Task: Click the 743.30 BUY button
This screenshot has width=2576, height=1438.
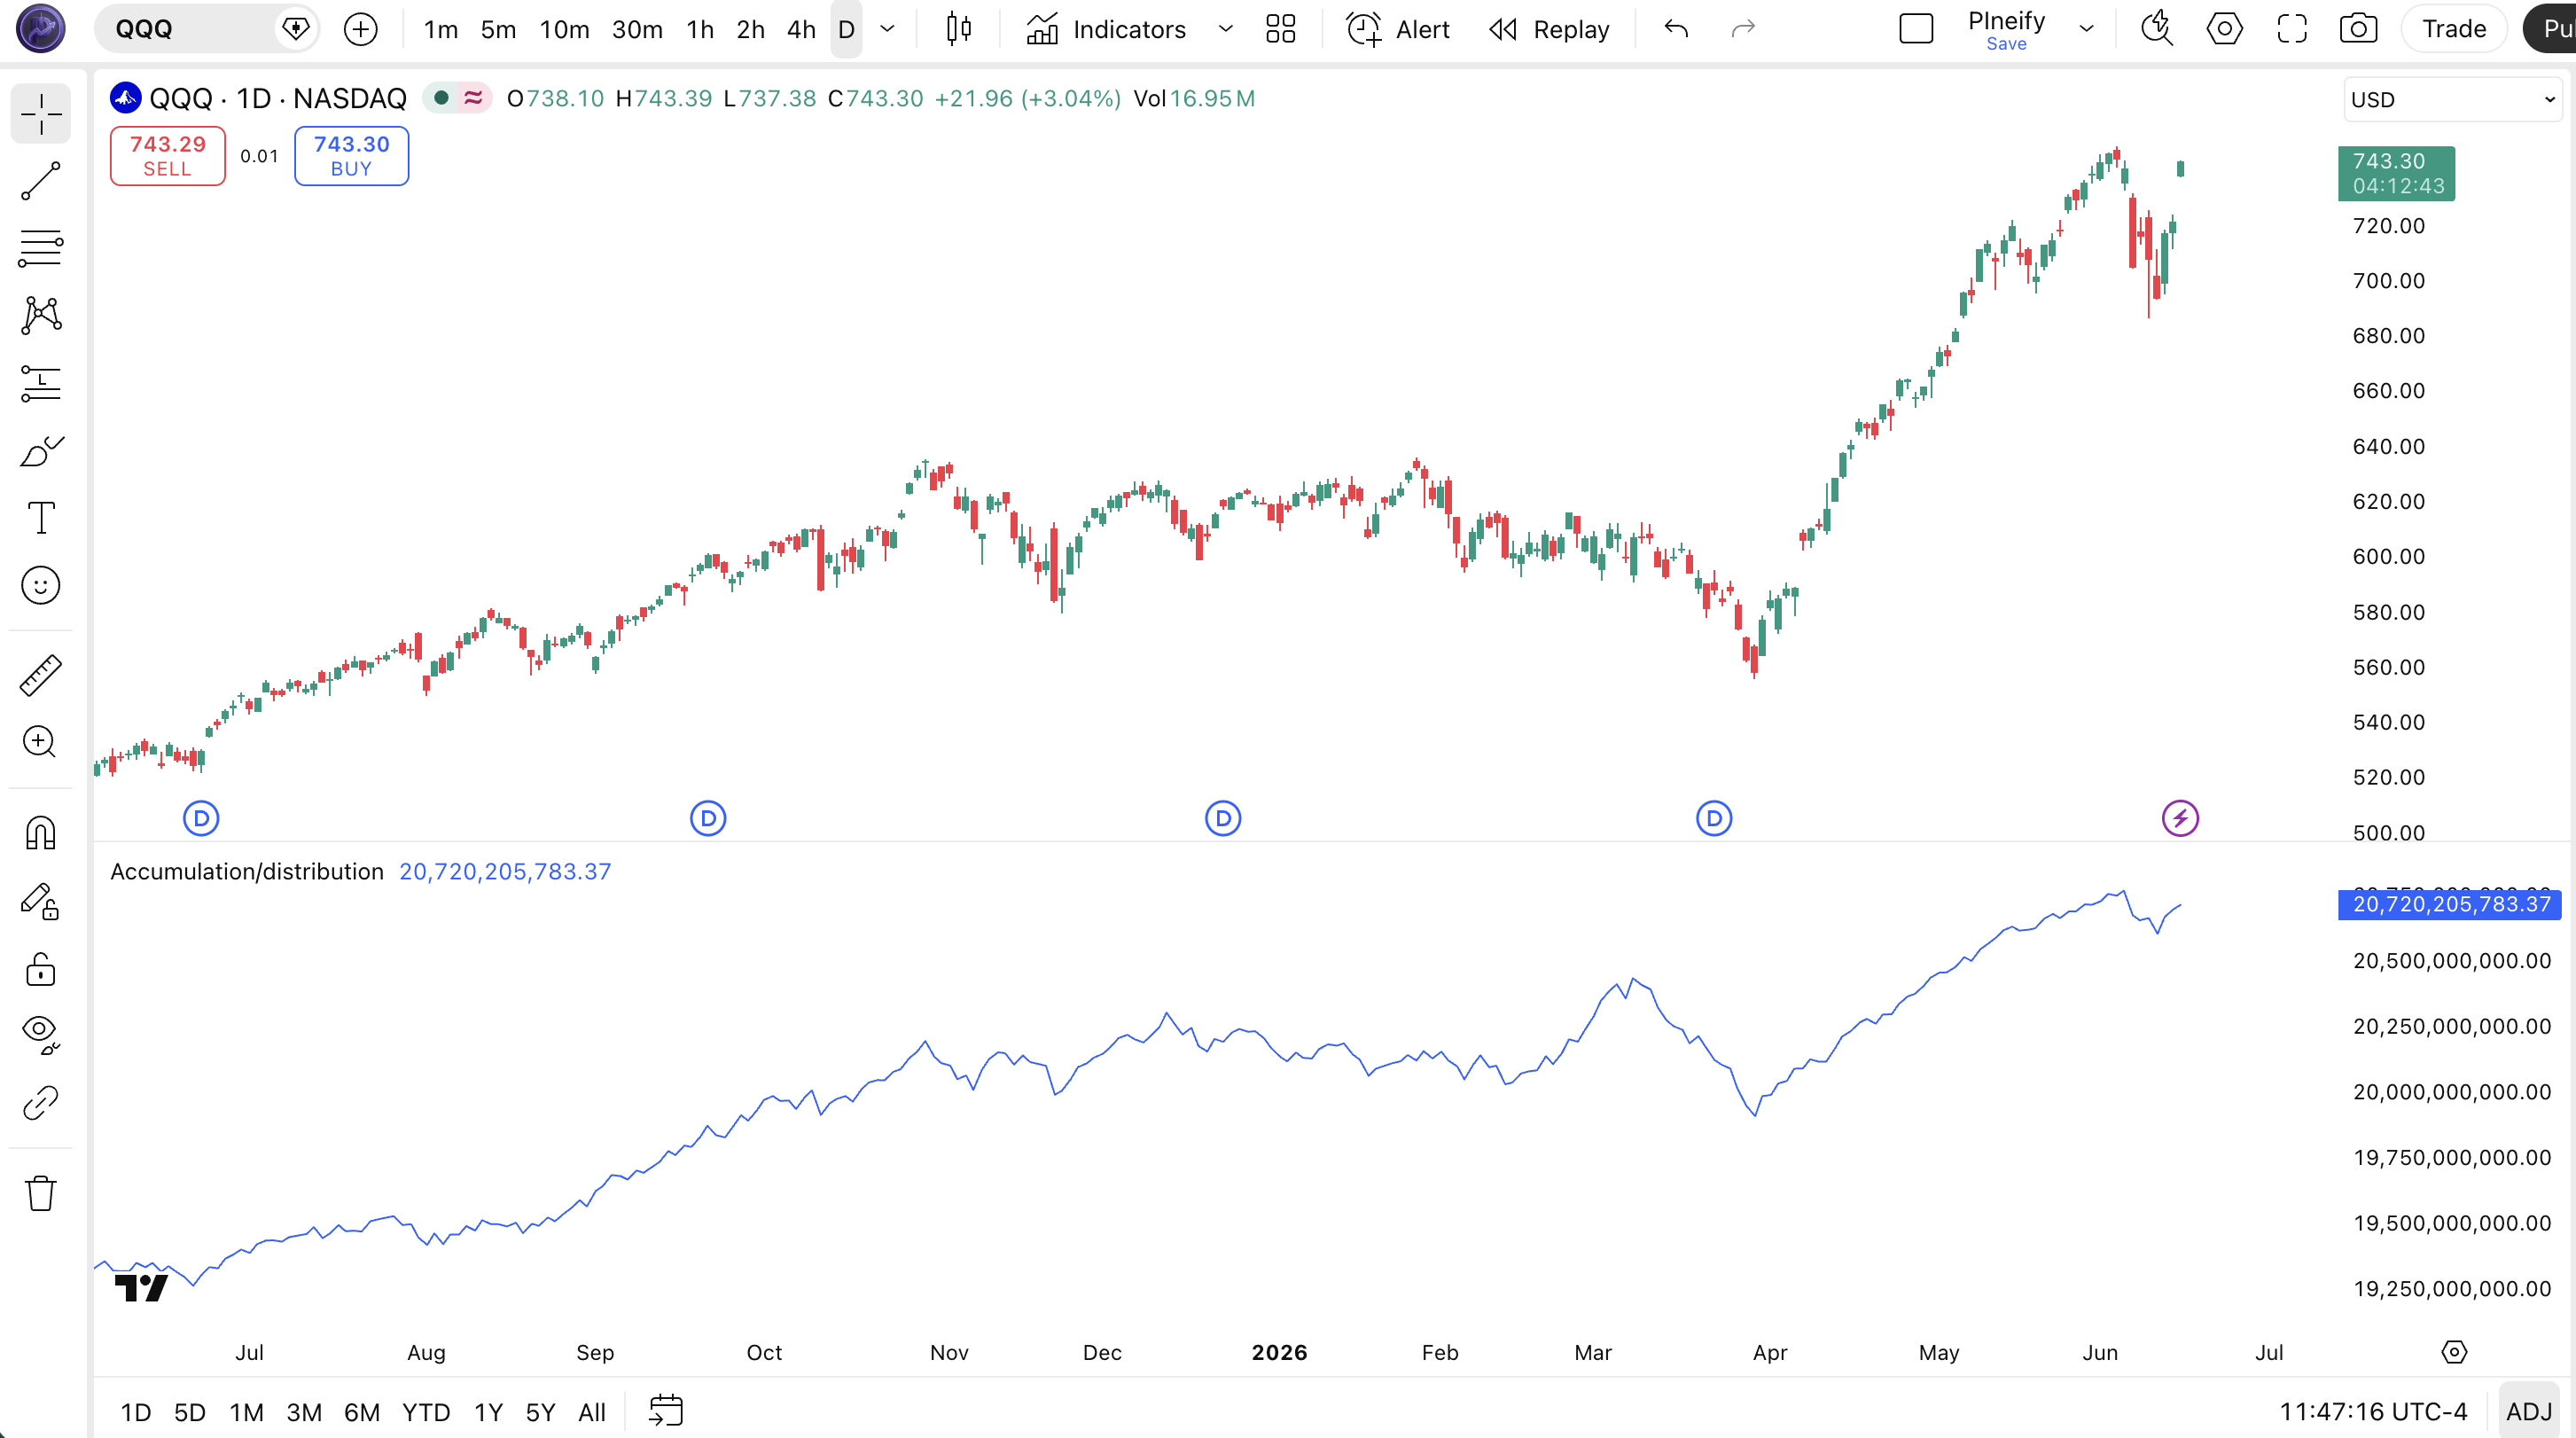Action: pyautogui.click(x=351, y=156)
